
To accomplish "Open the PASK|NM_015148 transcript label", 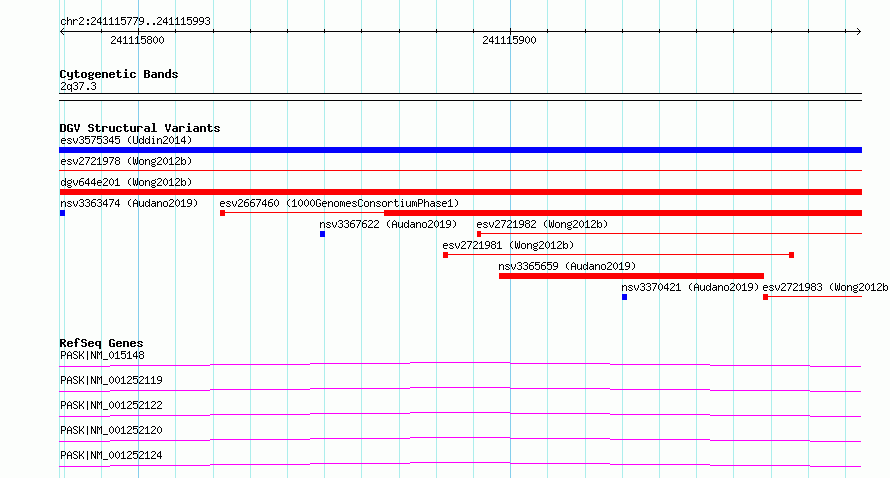I will point(102,355).
